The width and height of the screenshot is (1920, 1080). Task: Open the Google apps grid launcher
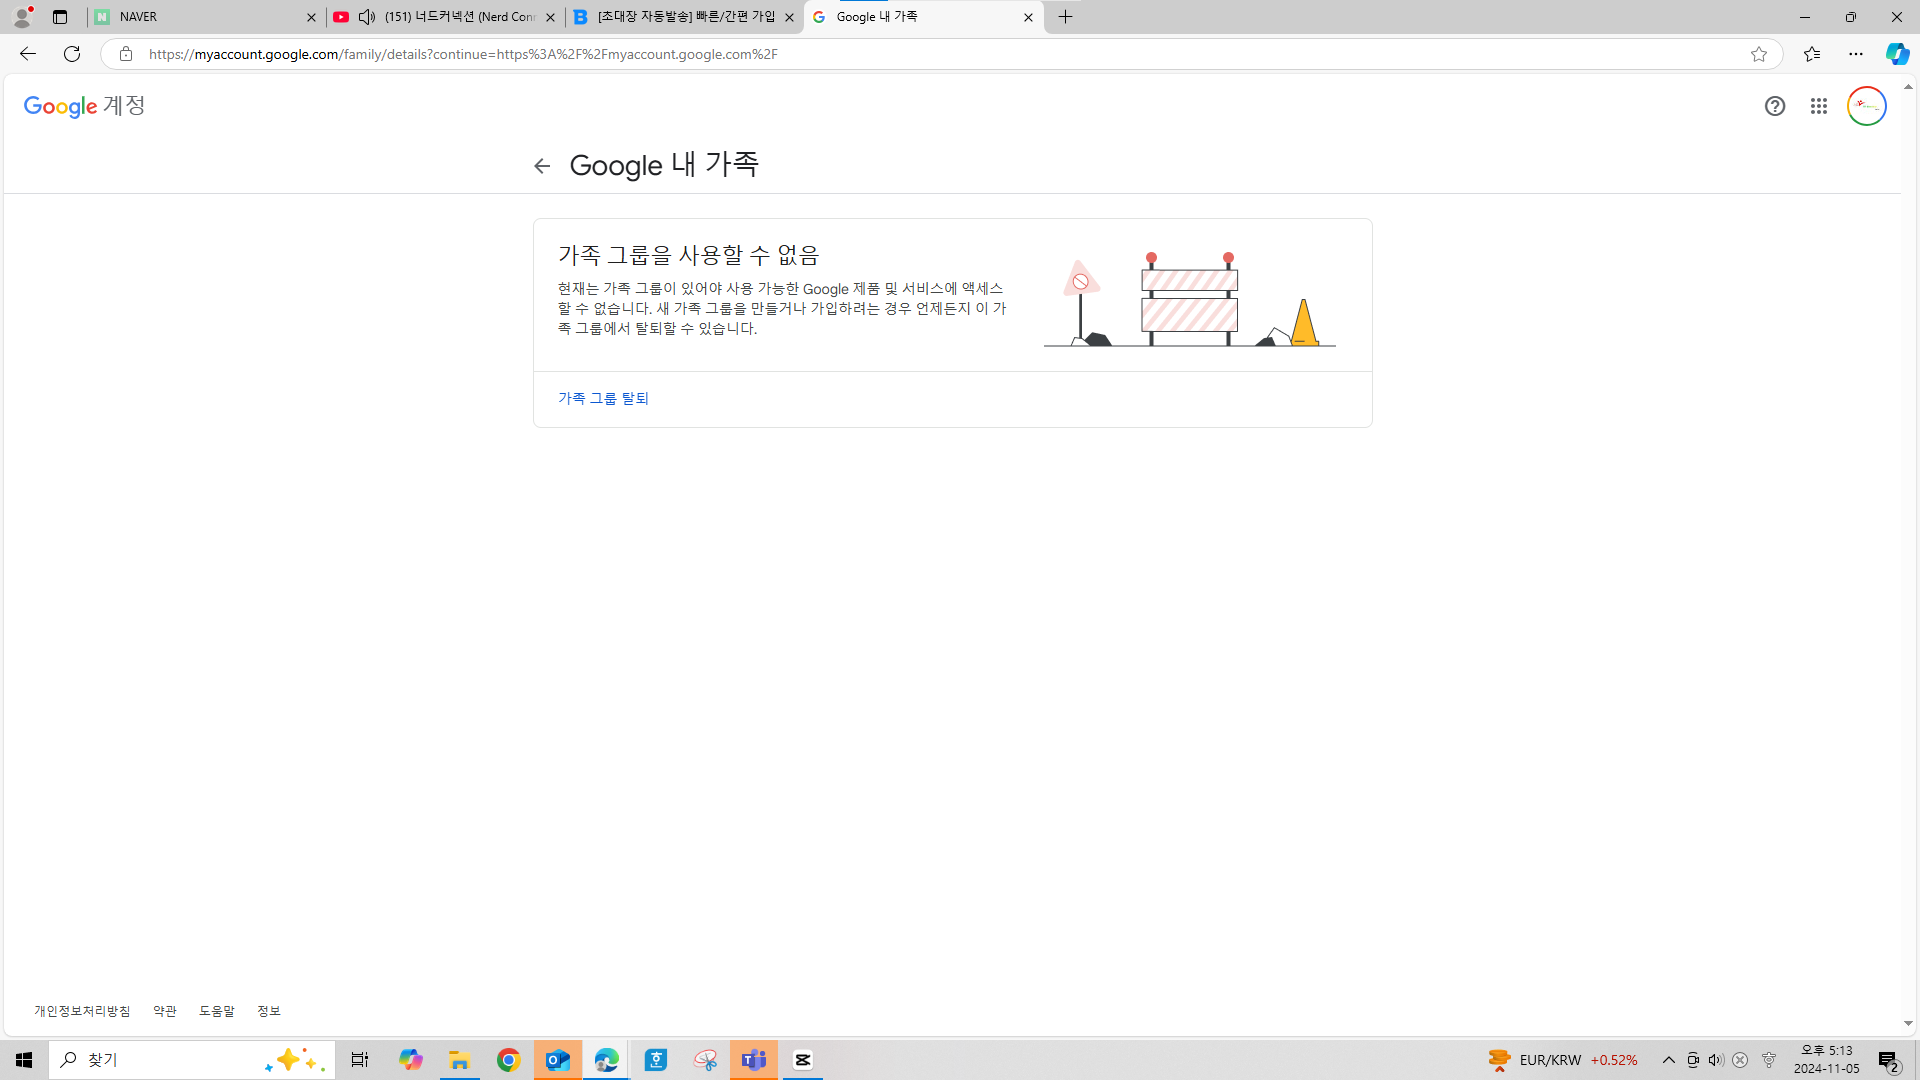(x=1819, y=106)
